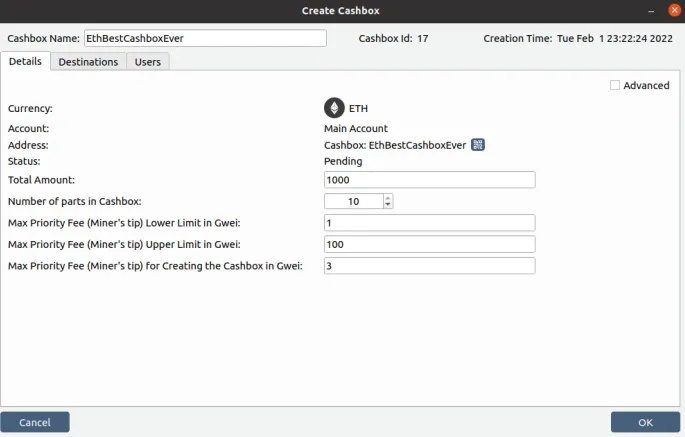This screenshot has width=685, height=437.
Task: Open the Destinations tab
Action: [88, 62]
